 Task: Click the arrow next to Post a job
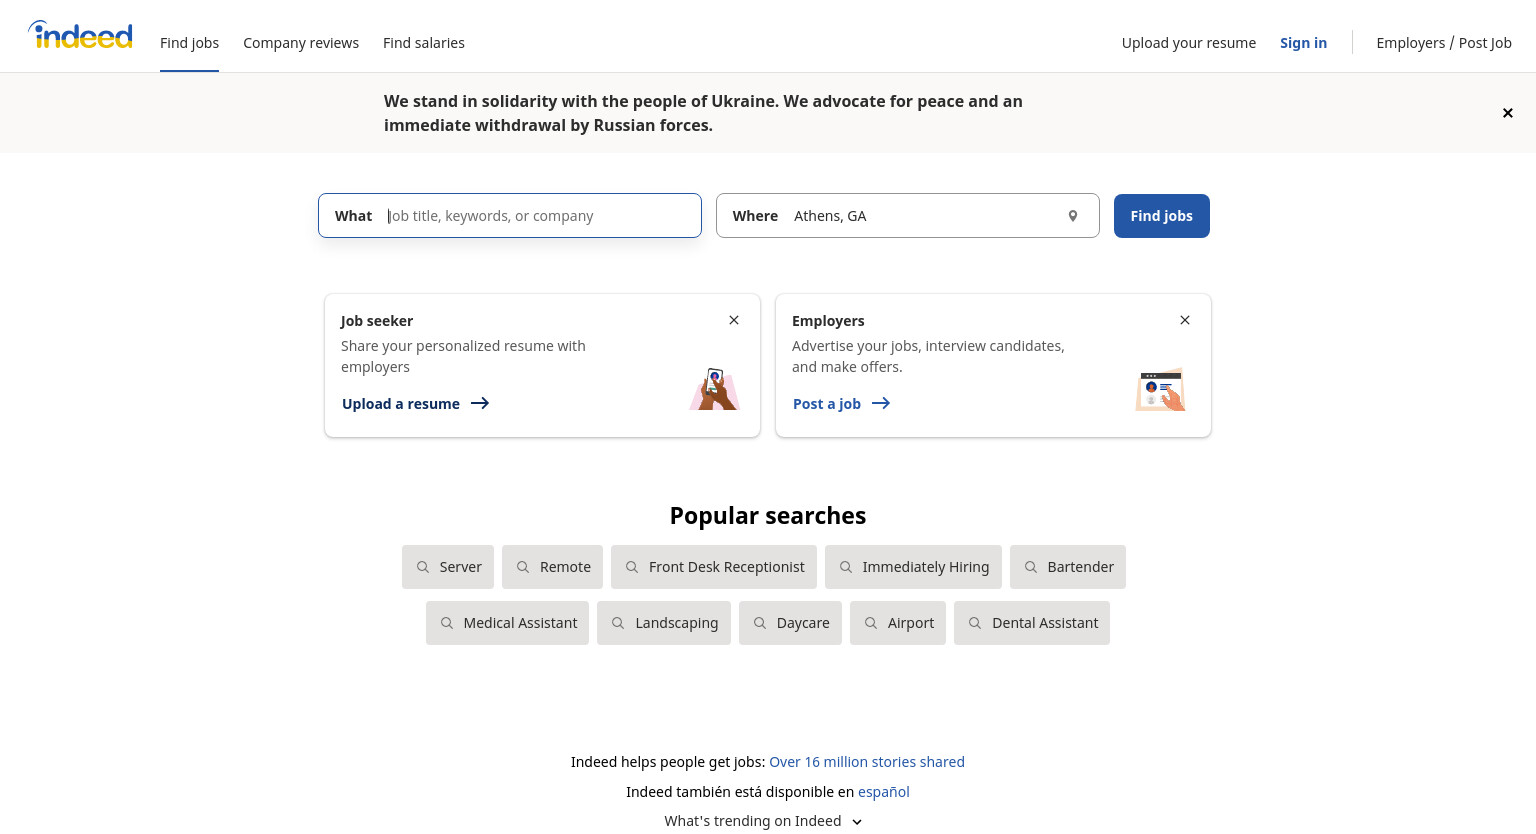[x=881, y=403]
